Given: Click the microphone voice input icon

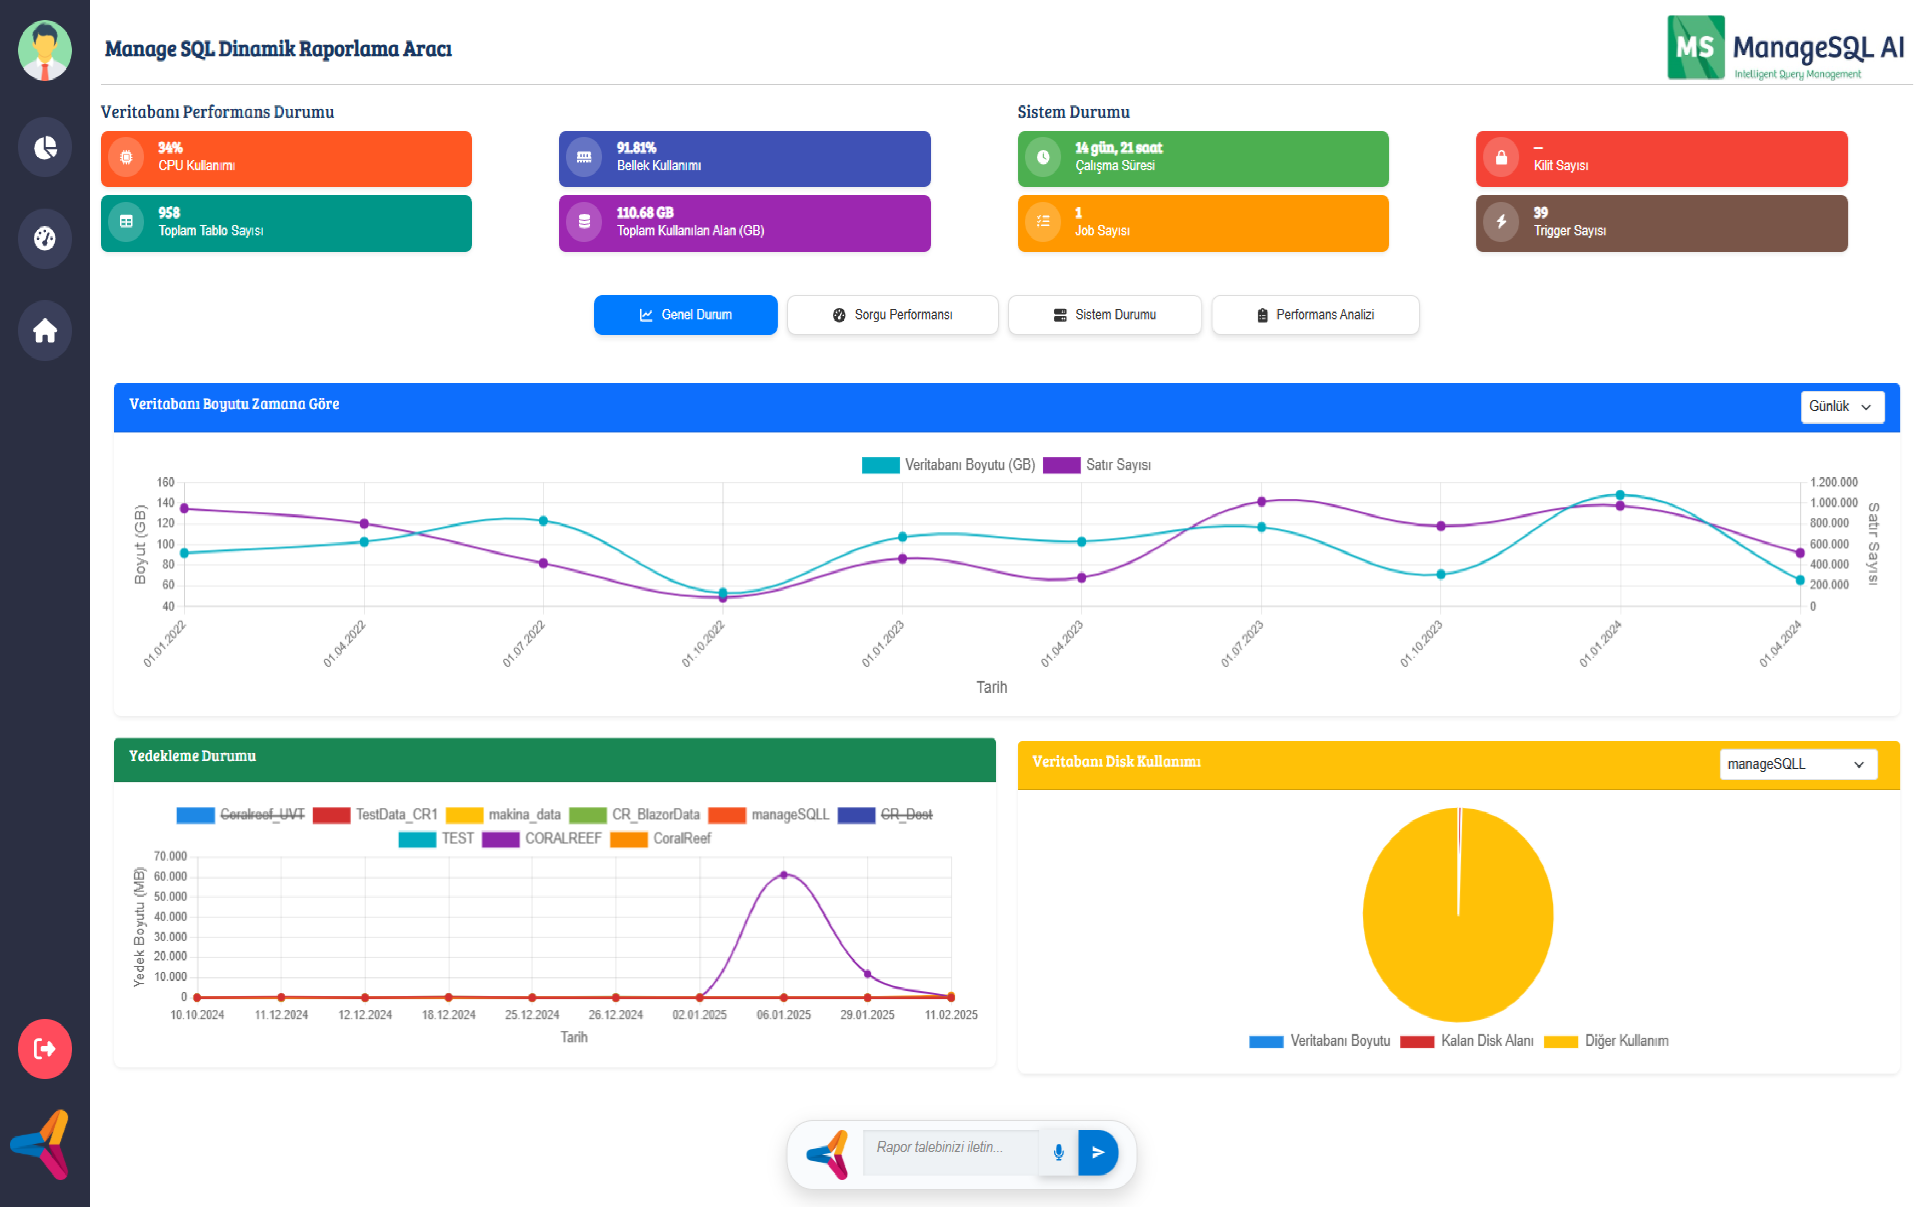Looking at the screenshot, I should pos(1058,1153).
